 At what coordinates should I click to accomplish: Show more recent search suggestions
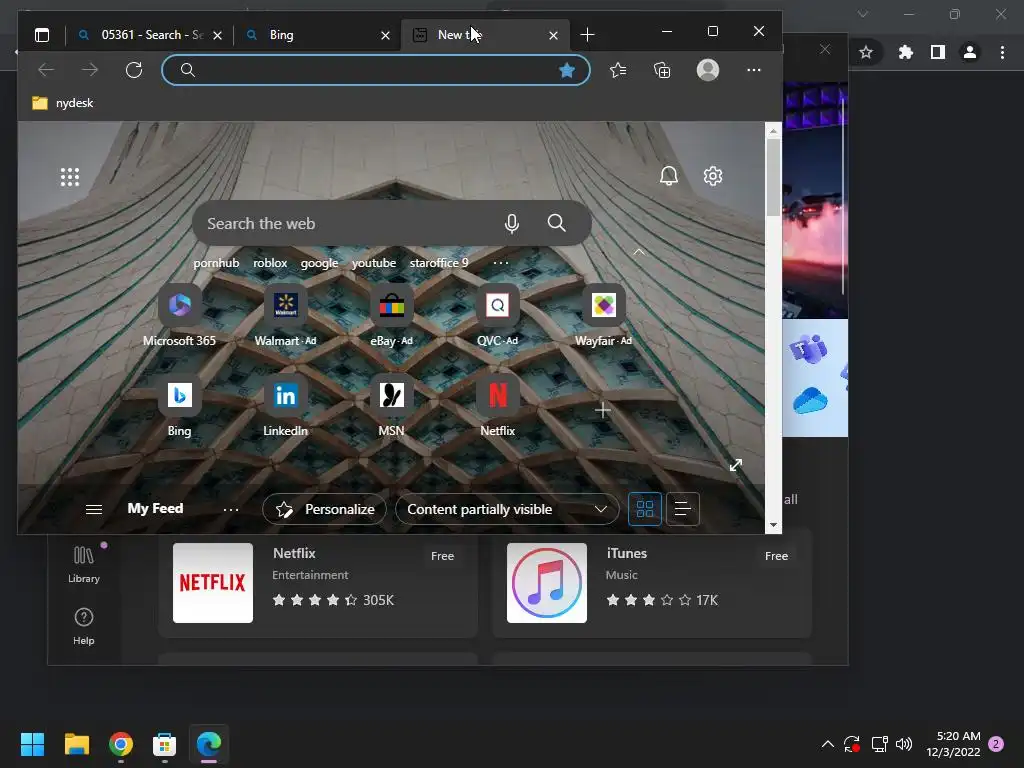pyautogui.click(x=501, y=263)
